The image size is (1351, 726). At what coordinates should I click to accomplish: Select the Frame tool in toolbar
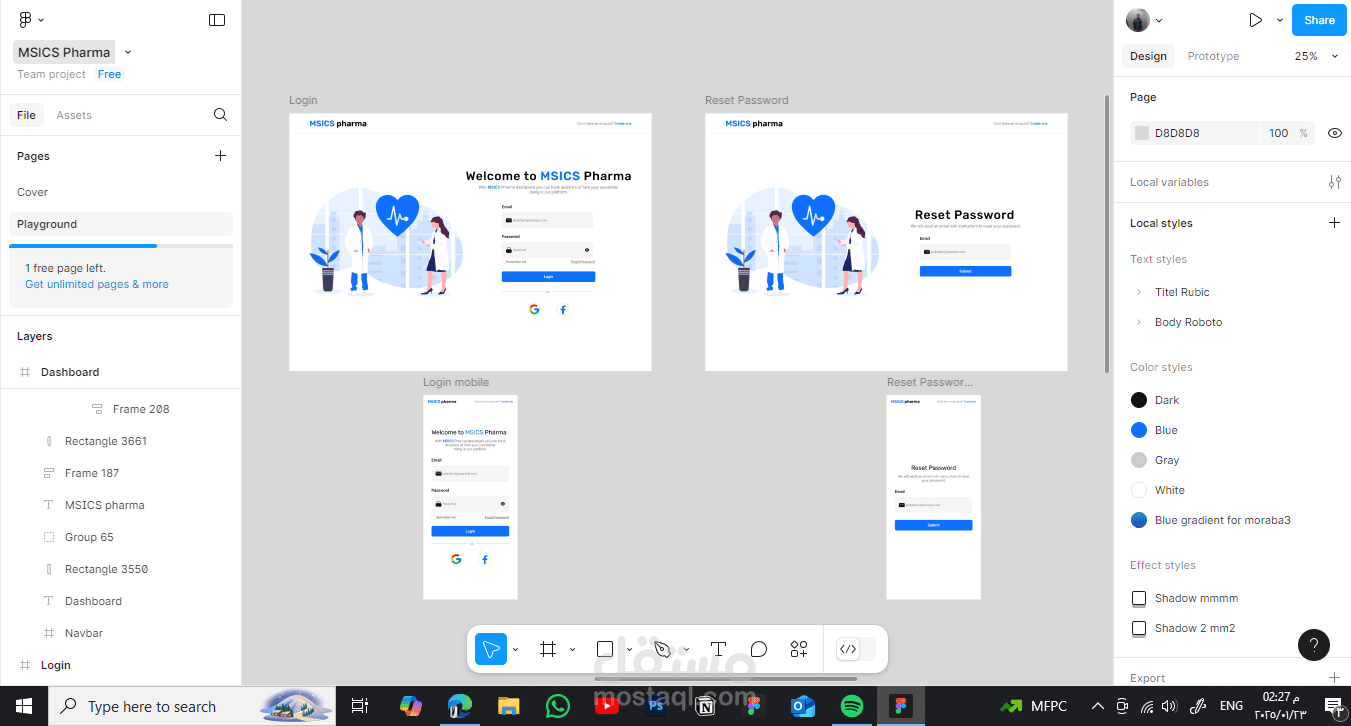[x=547, y=649]
